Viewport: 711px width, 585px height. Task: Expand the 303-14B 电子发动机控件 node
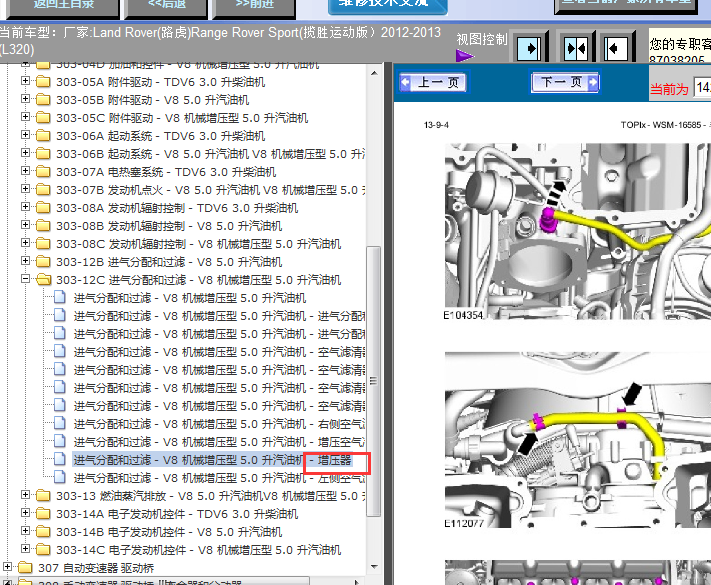pos(25,531)
